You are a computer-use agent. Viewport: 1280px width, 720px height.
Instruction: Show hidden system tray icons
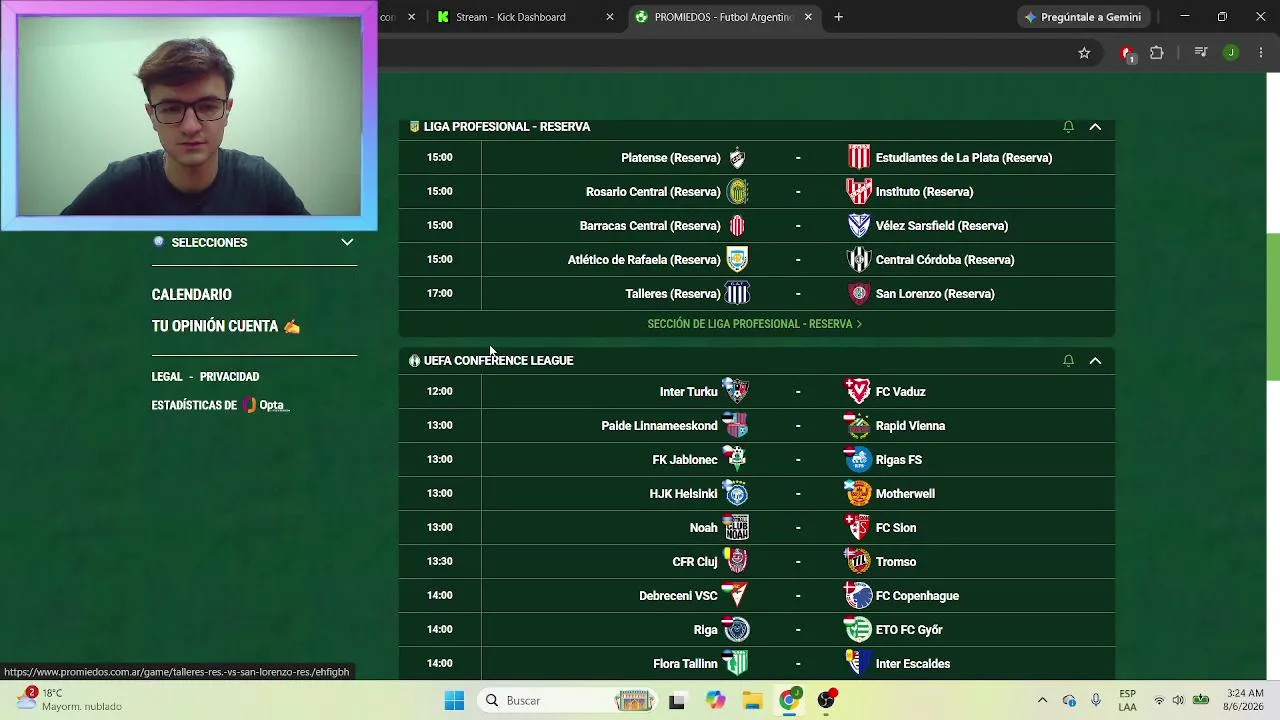pos(1042,701)
